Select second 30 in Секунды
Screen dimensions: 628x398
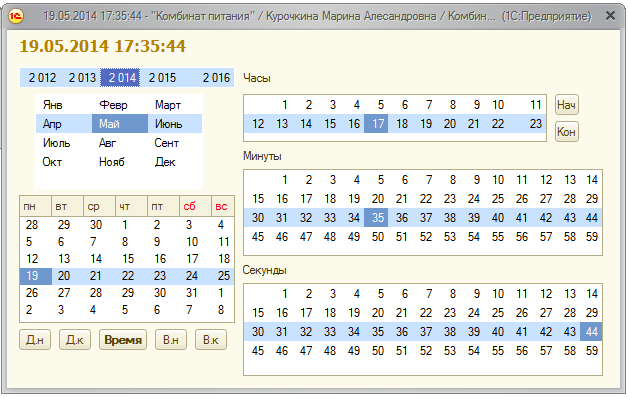[x=258, y=332]
